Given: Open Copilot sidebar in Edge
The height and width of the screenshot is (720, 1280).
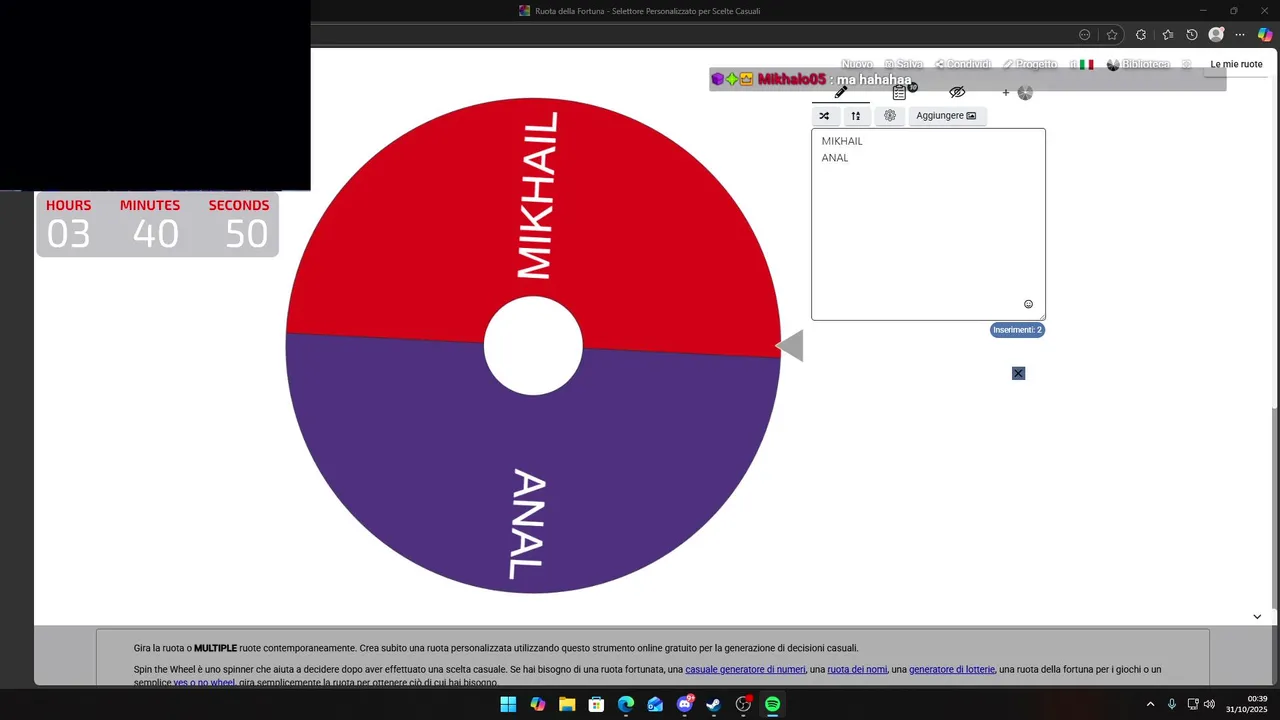Looking at the screenshot, I should click(x=1265, y=34).
